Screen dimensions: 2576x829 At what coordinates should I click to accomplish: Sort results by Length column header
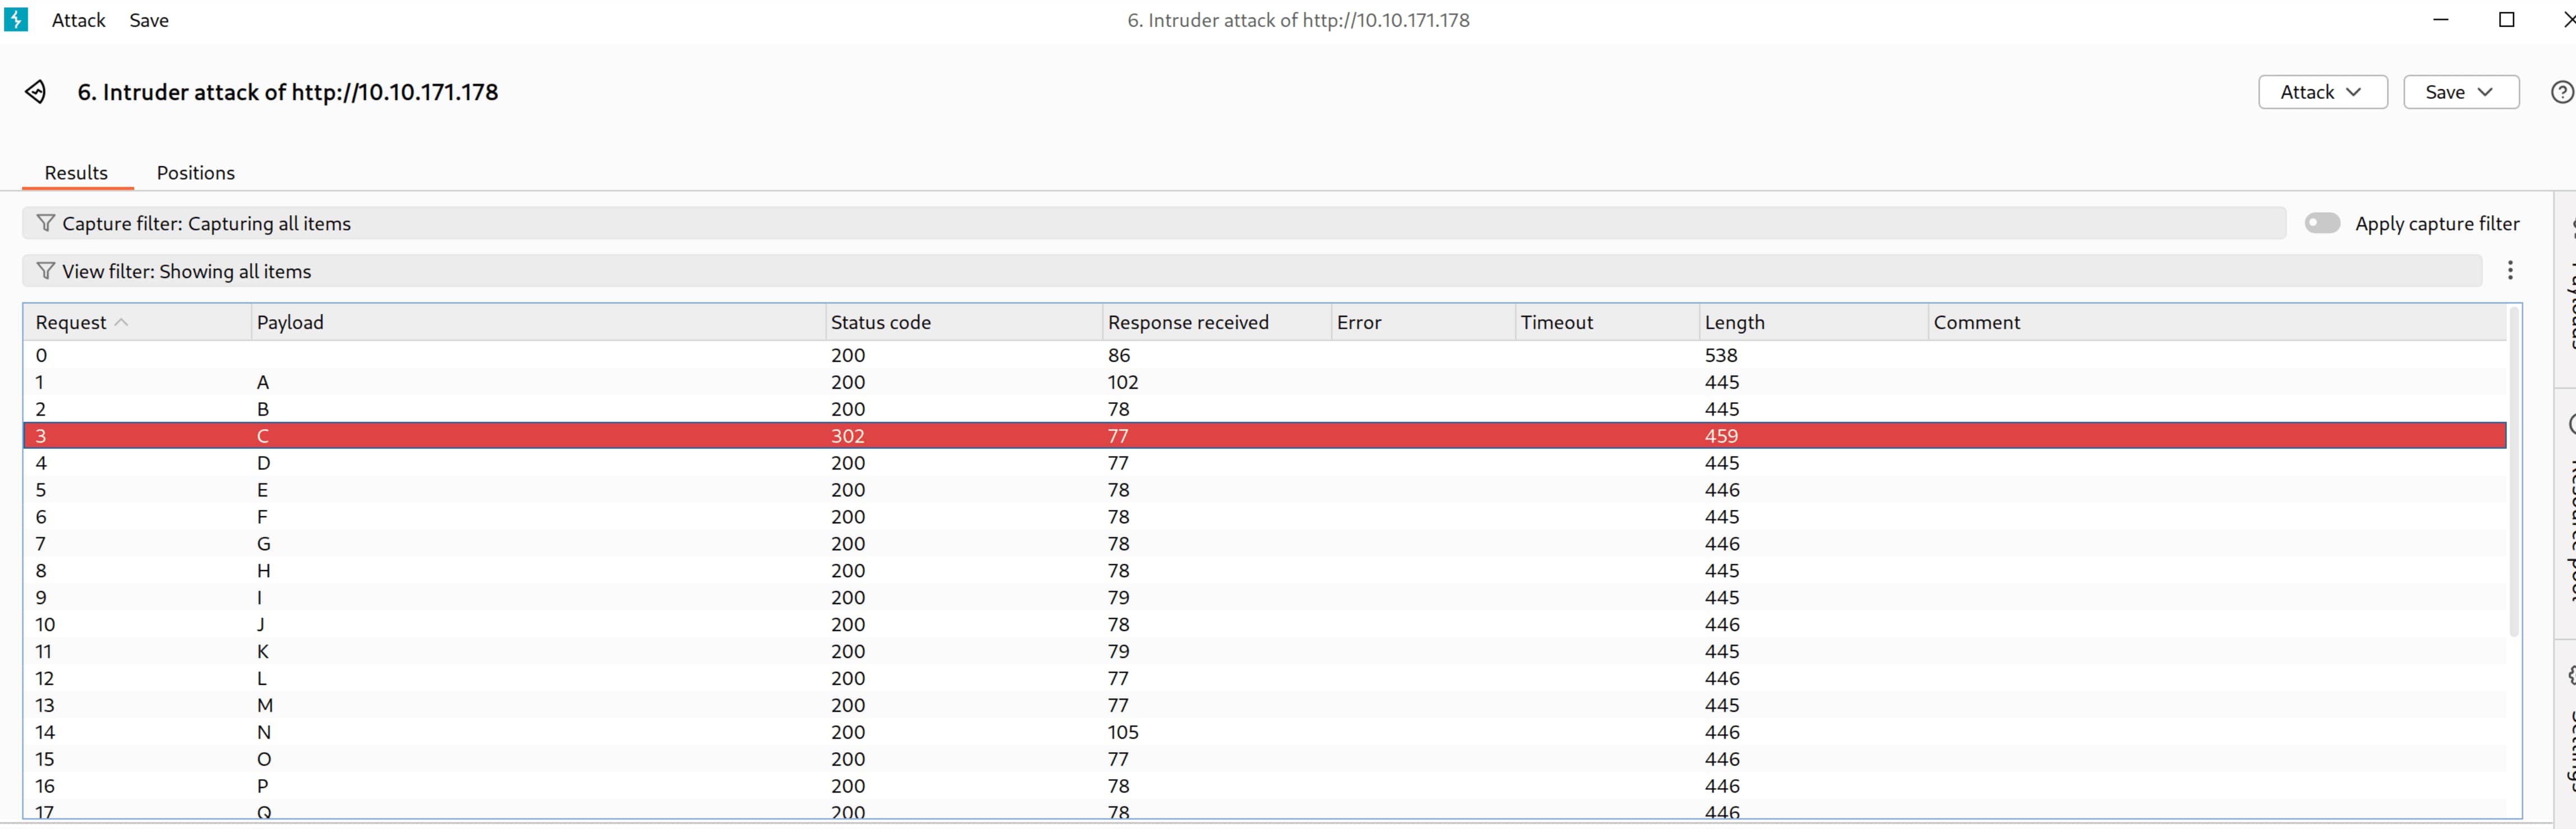pos(1734,322)
